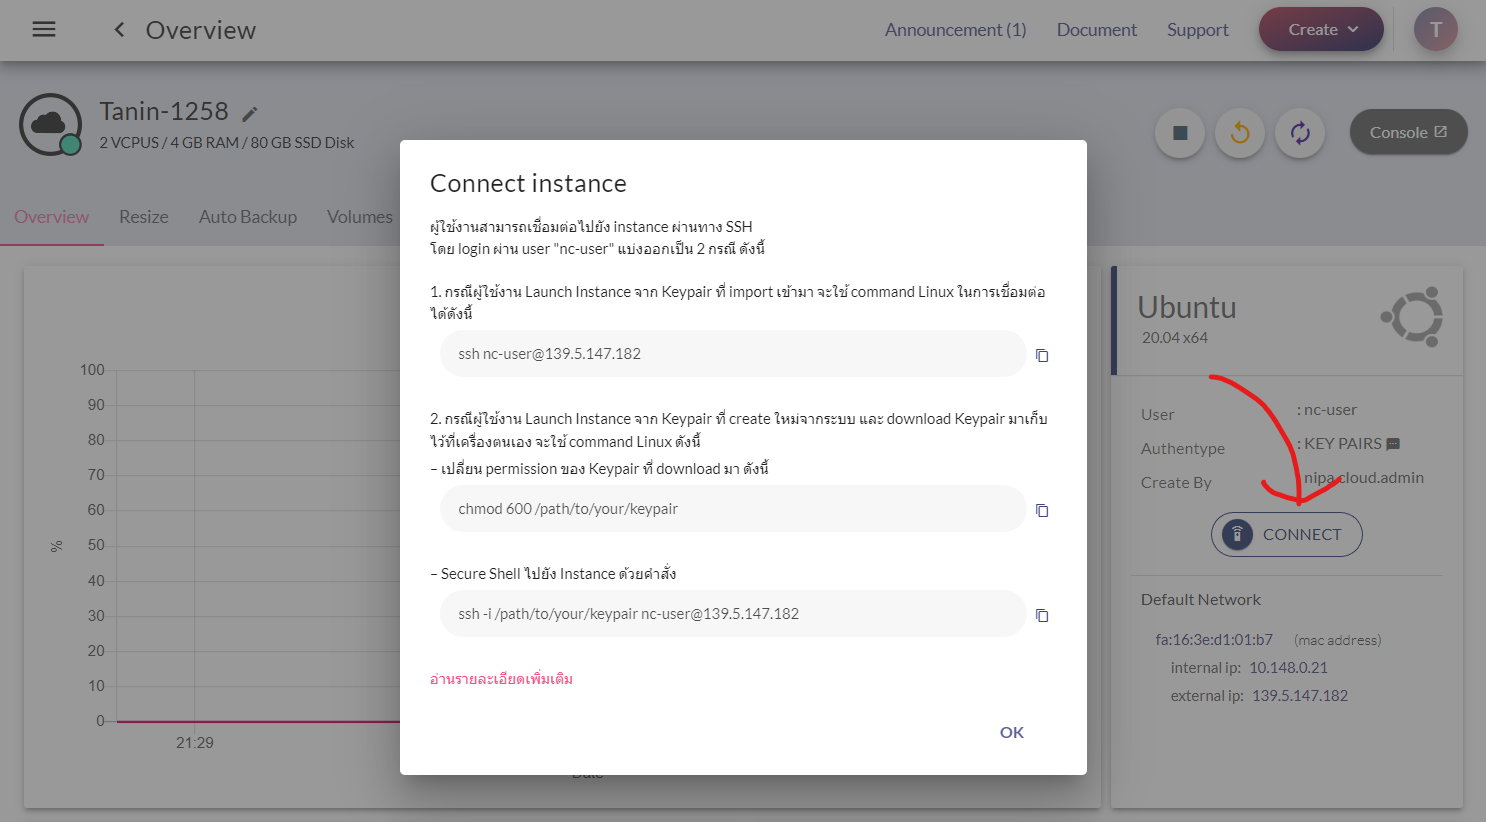
Task: Click the Tanin-1258 instance name
Action: [164, 111]
